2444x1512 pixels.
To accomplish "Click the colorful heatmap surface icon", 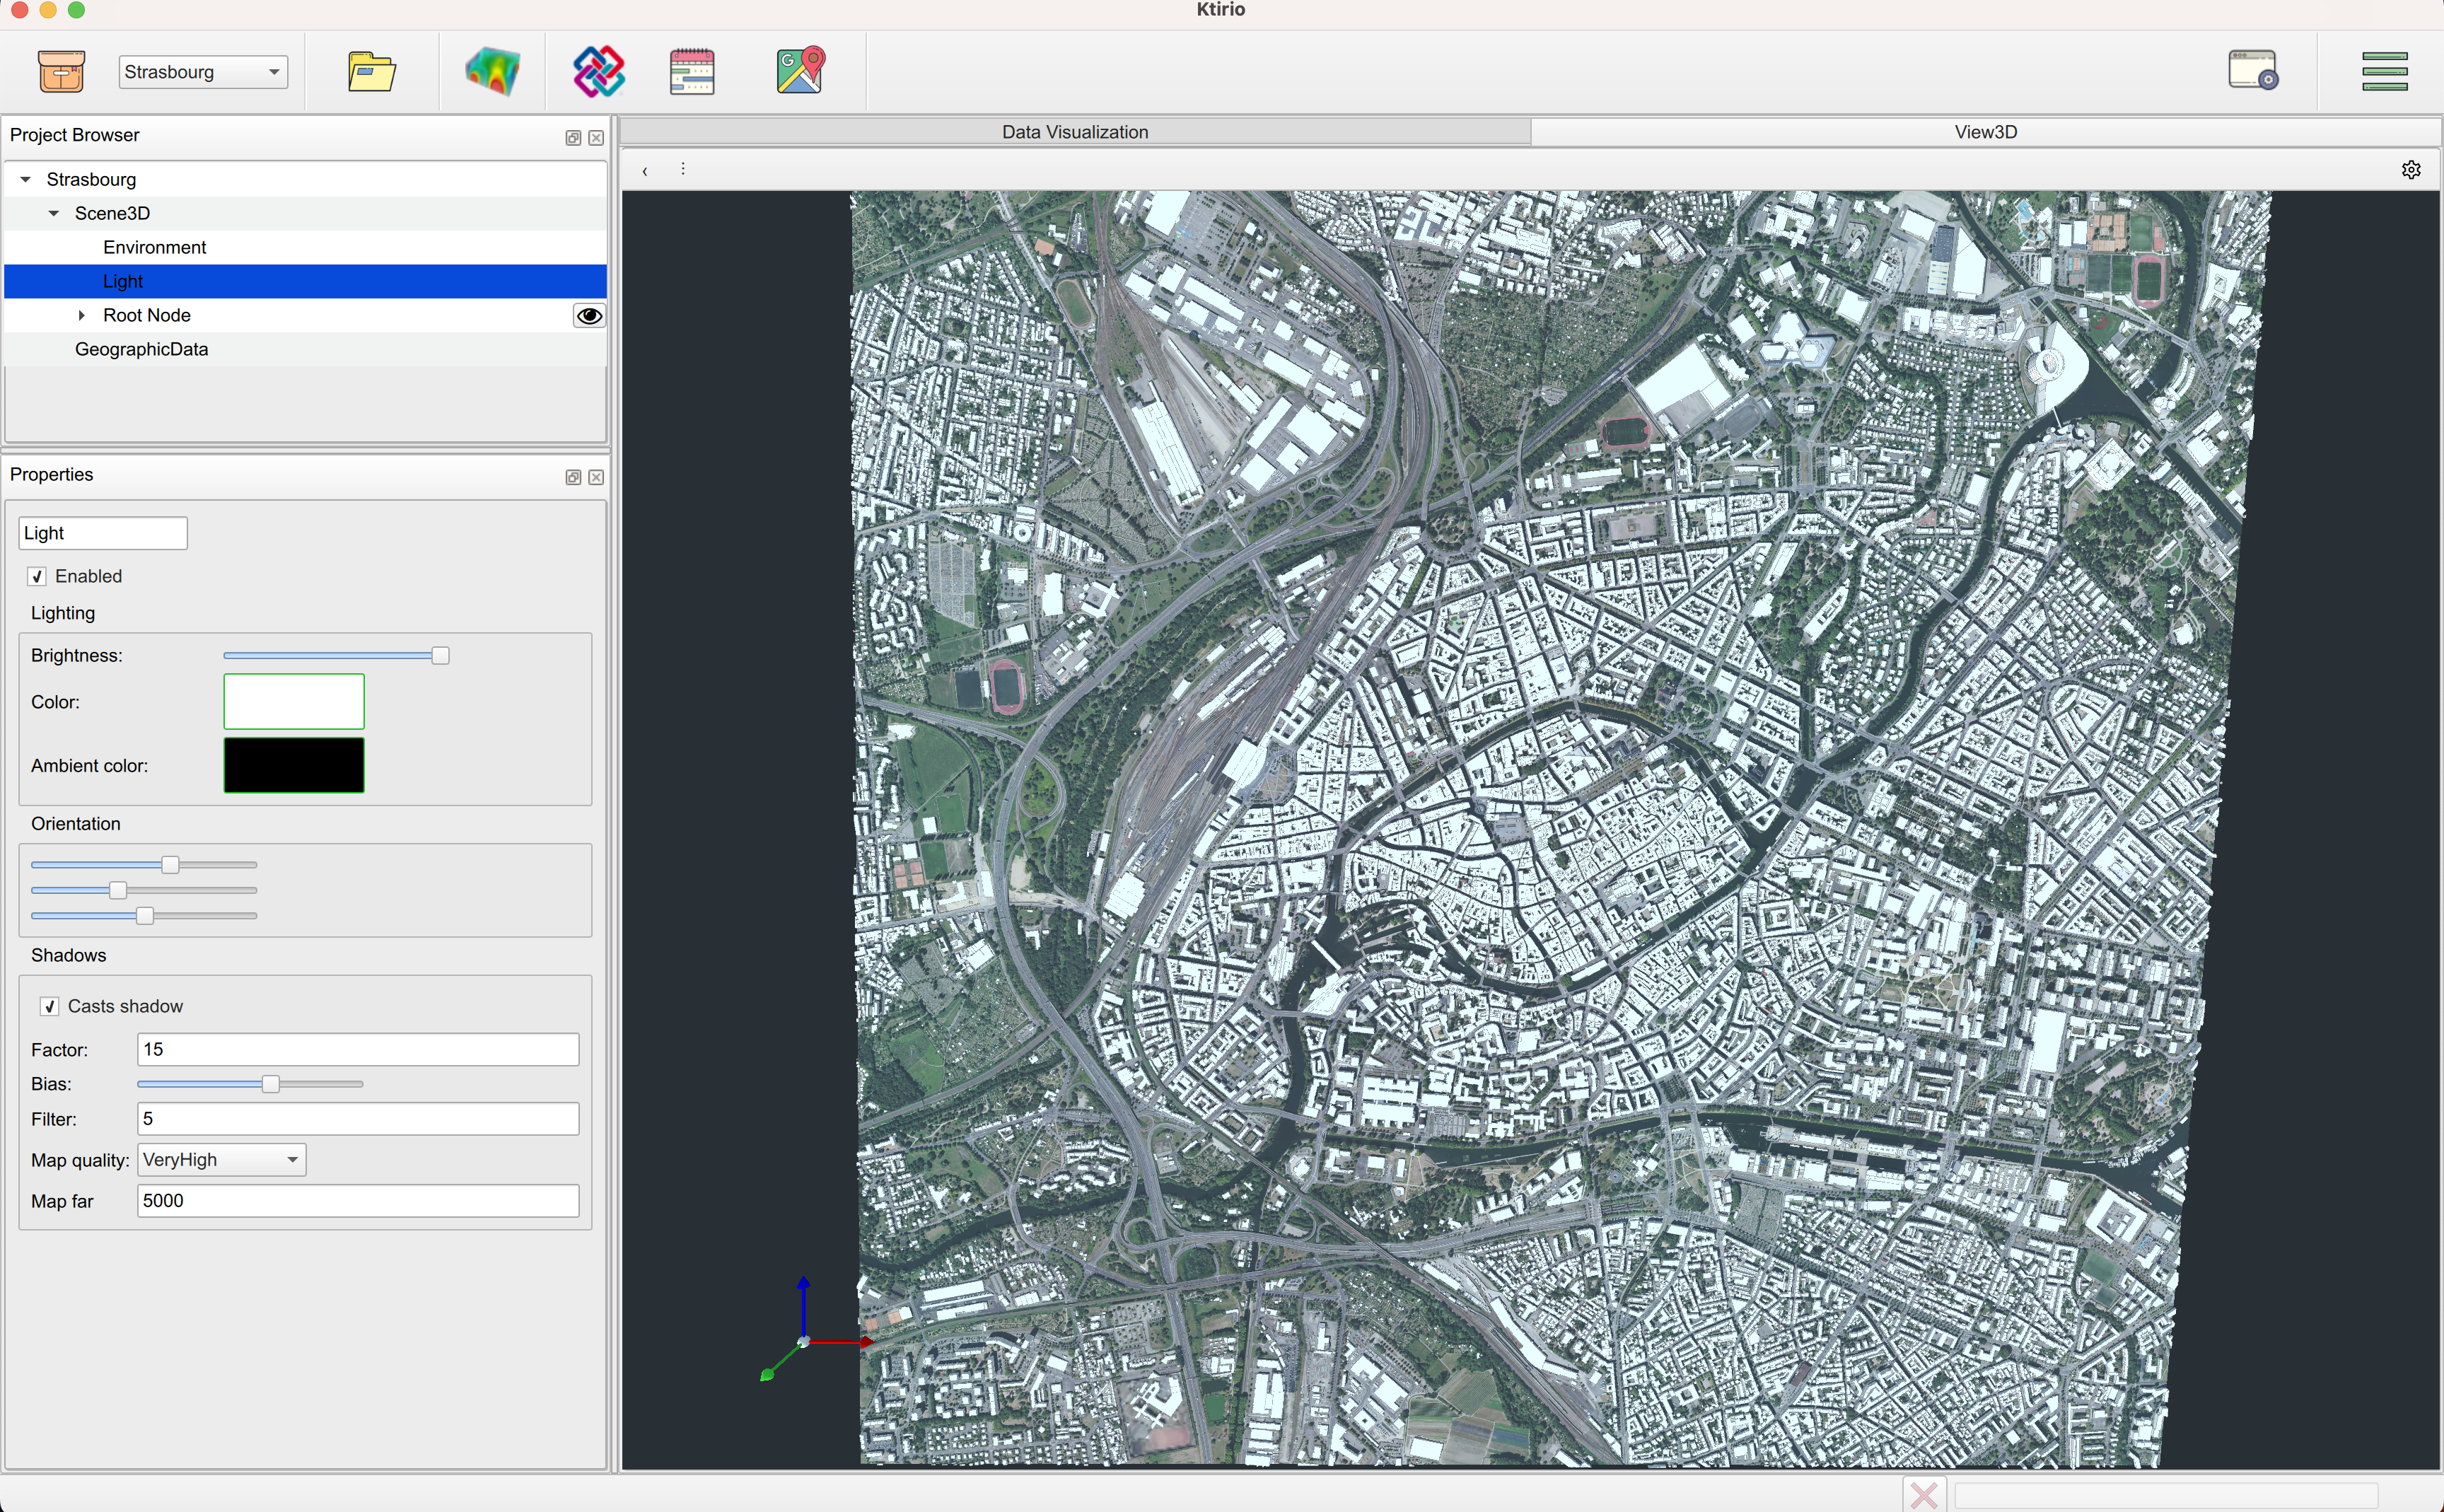I will (x=493, y=72).
